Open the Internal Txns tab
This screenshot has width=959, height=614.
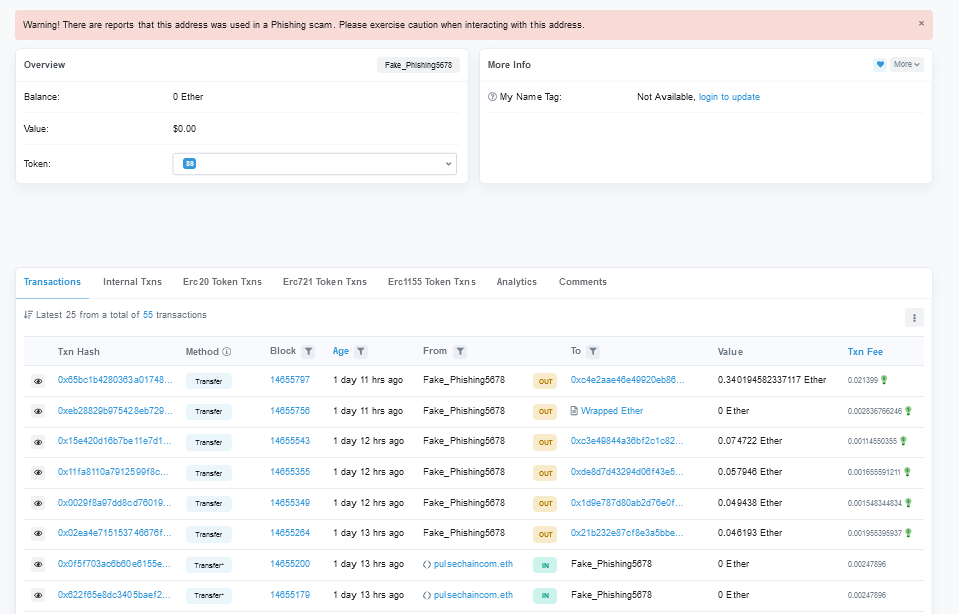tap(132, 282)
